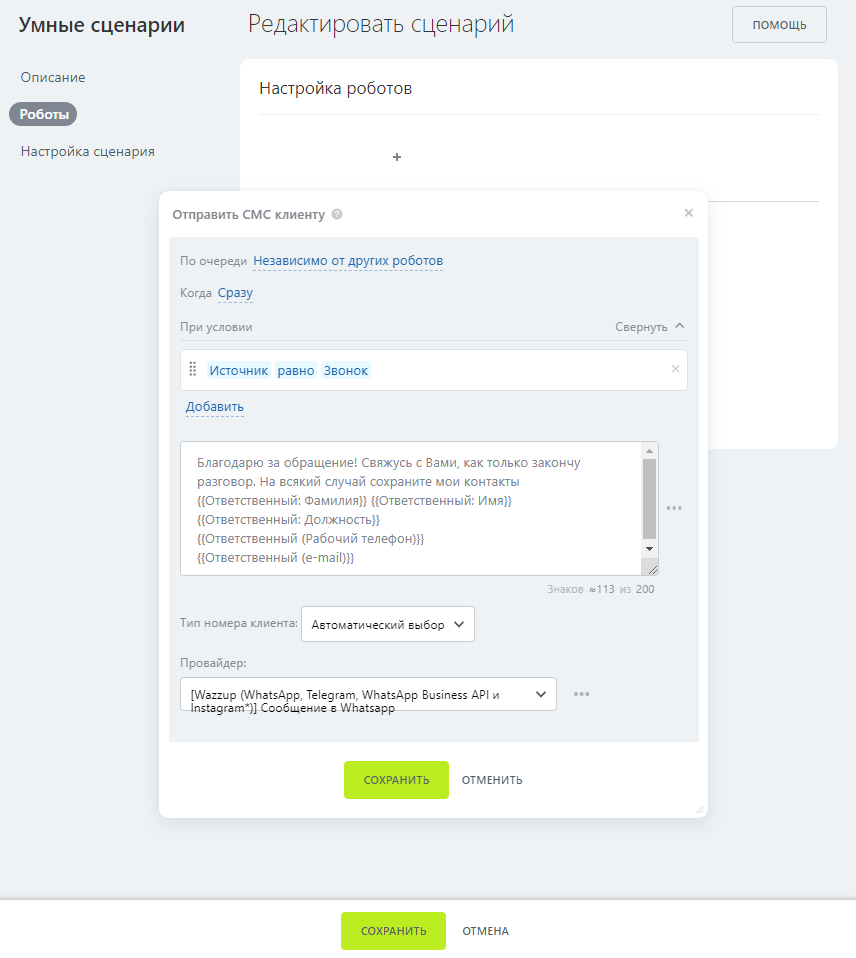Open help icon next to Отправить СМС клиенту
The width and height of the screenshot is (856, 958).
pyautogui.click(x=337, y=214)
